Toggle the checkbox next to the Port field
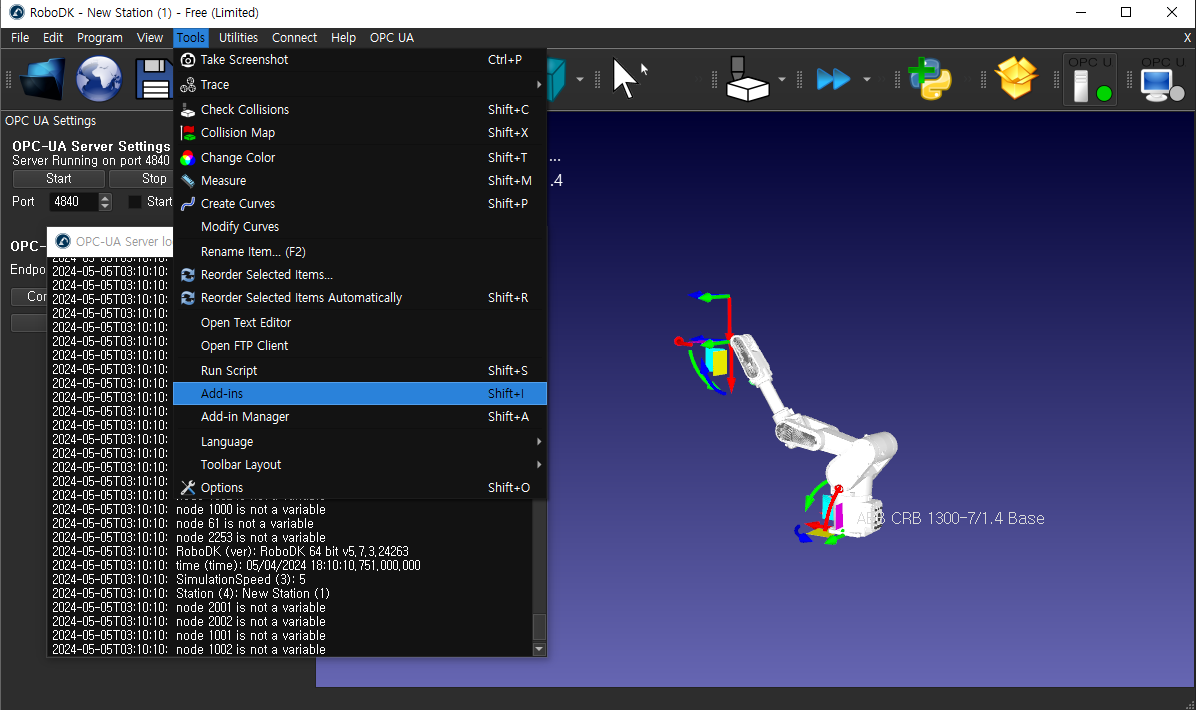The height and width of the screenshot is (710, 1196). click(134, 202)
